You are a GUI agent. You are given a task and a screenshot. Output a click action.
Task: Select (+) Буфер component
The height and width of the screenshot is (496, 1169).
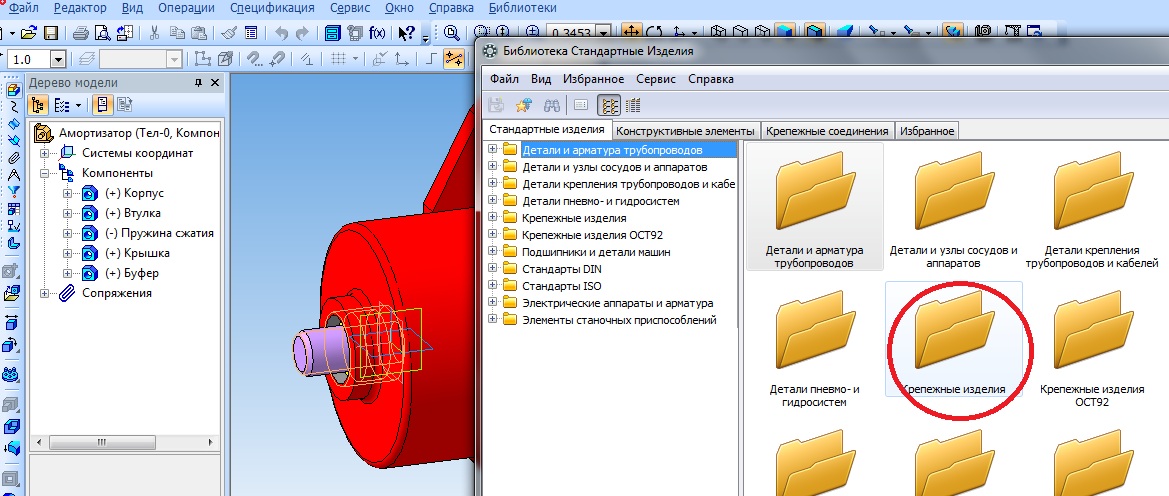[132, 273]
